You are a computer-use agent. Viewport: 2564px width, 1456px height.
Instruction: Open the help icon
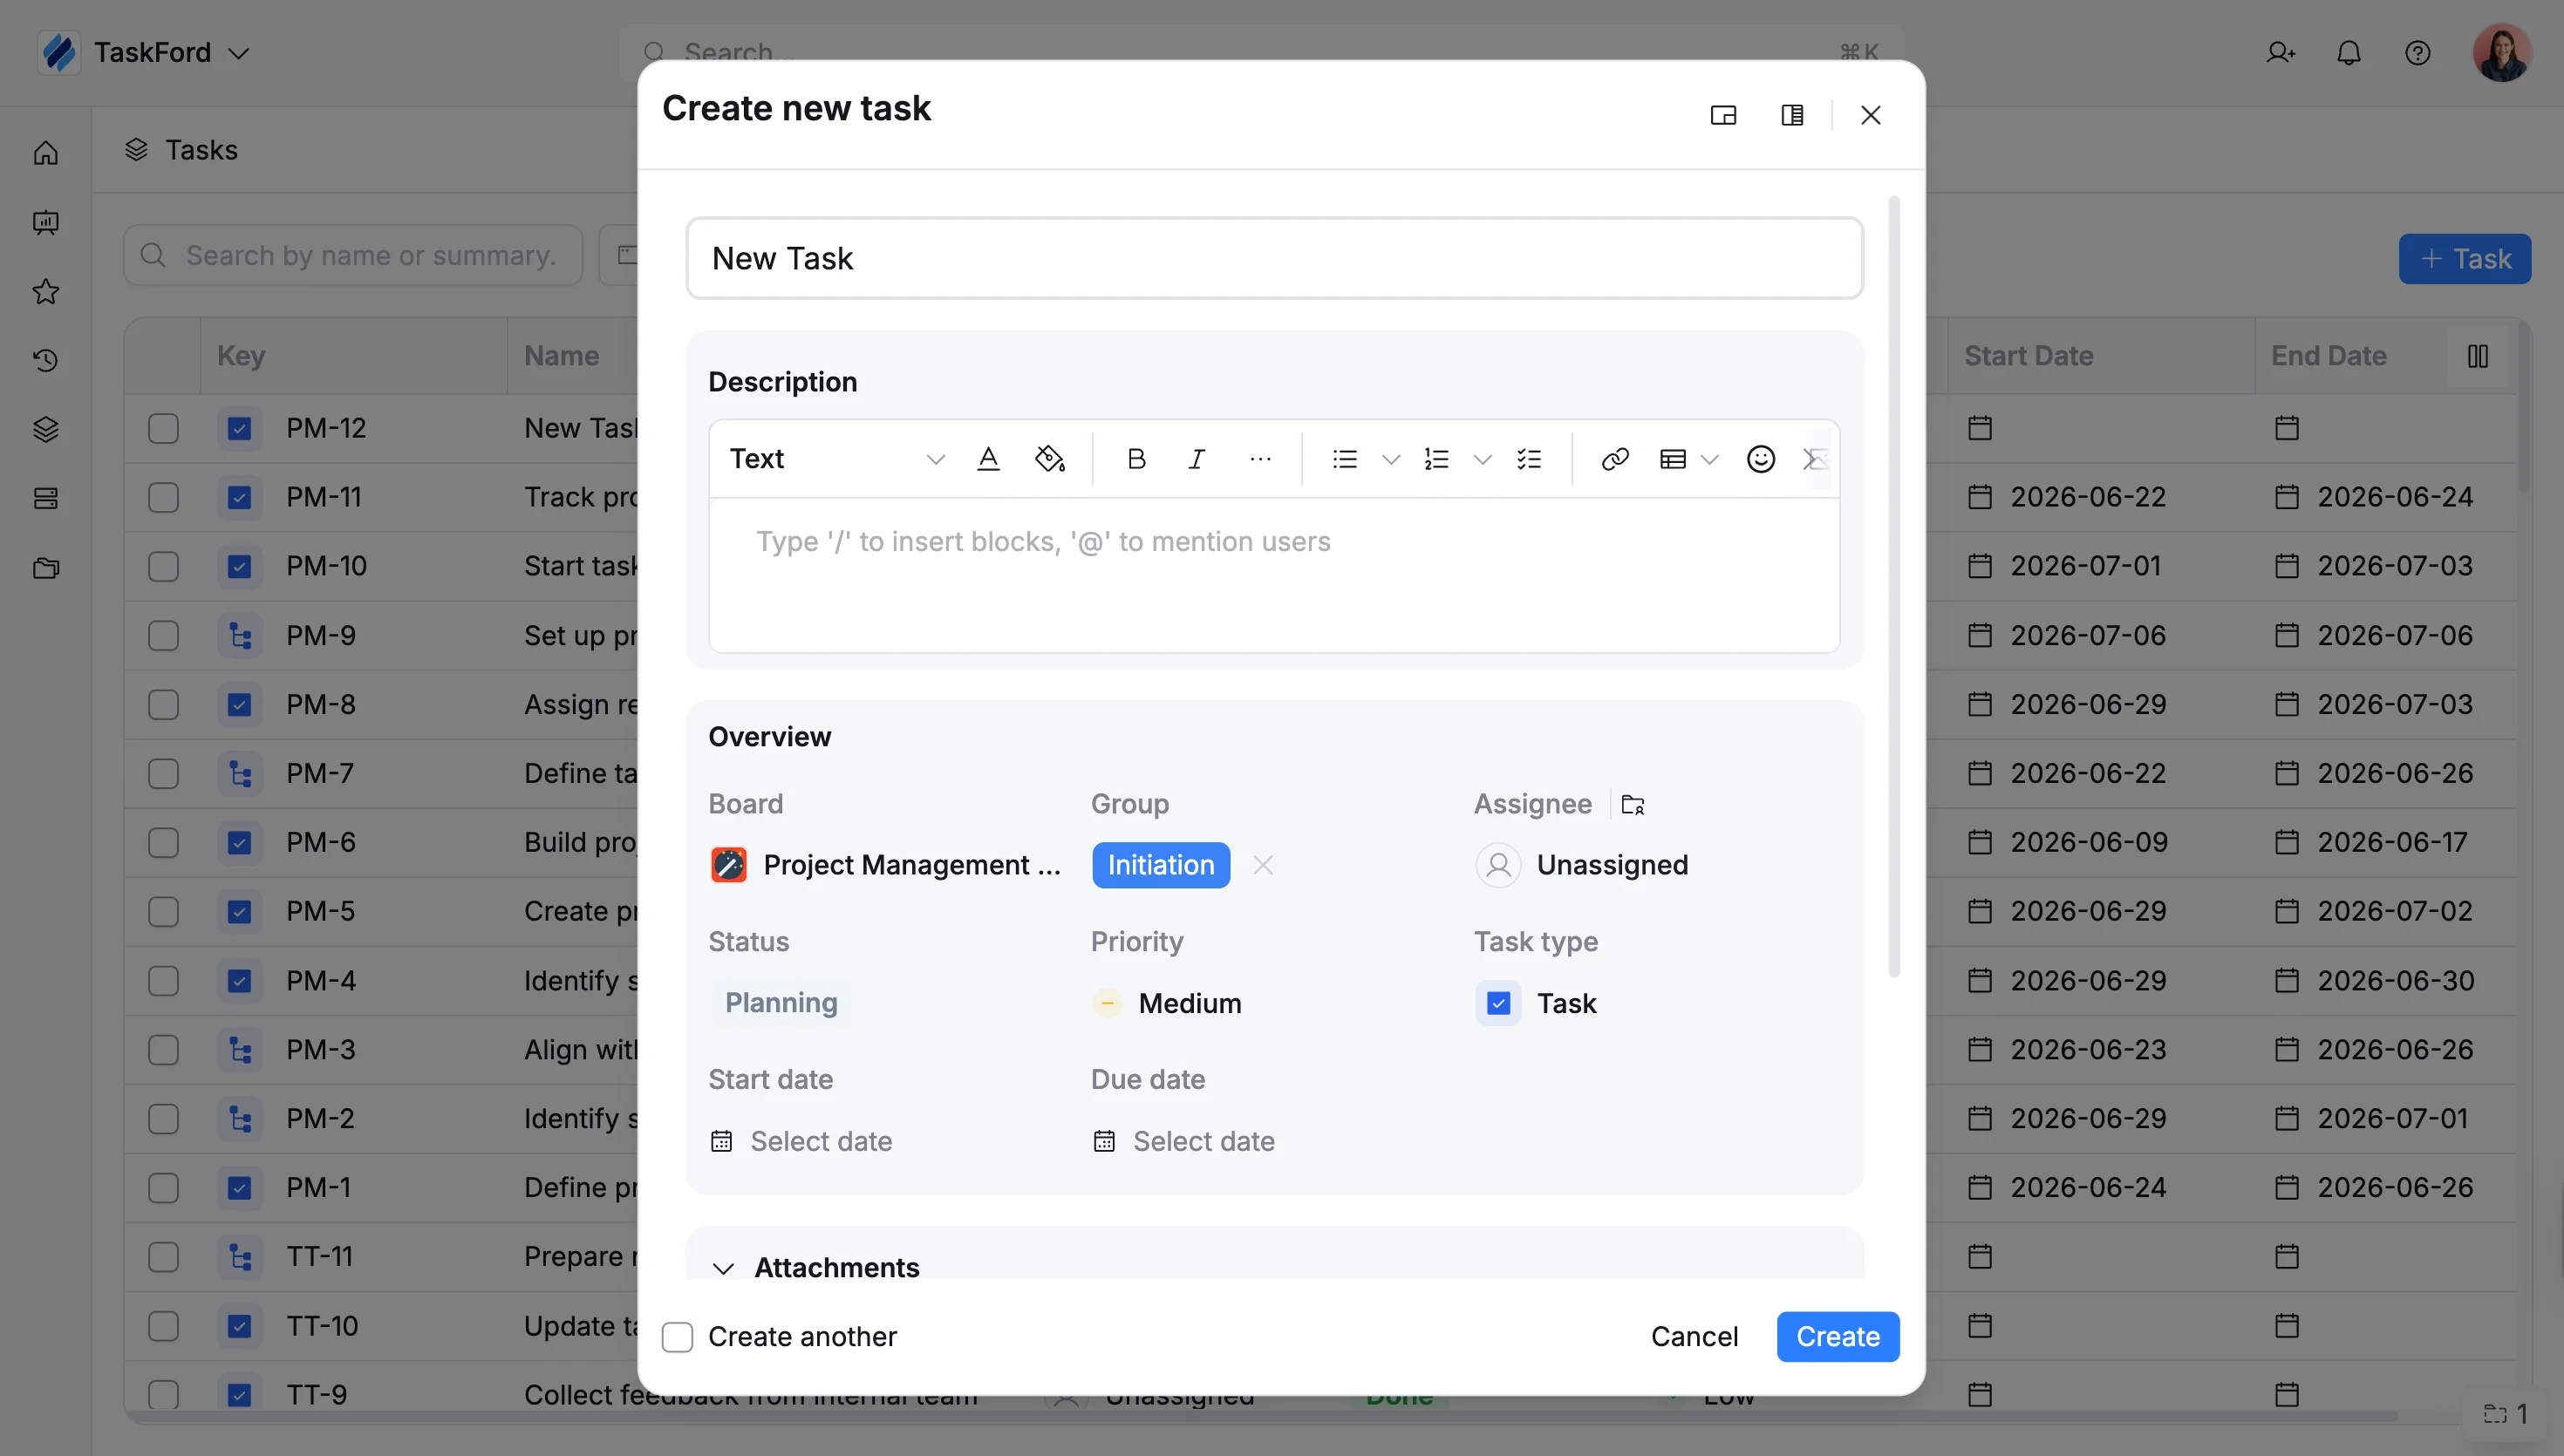(x=2417, y=53)
